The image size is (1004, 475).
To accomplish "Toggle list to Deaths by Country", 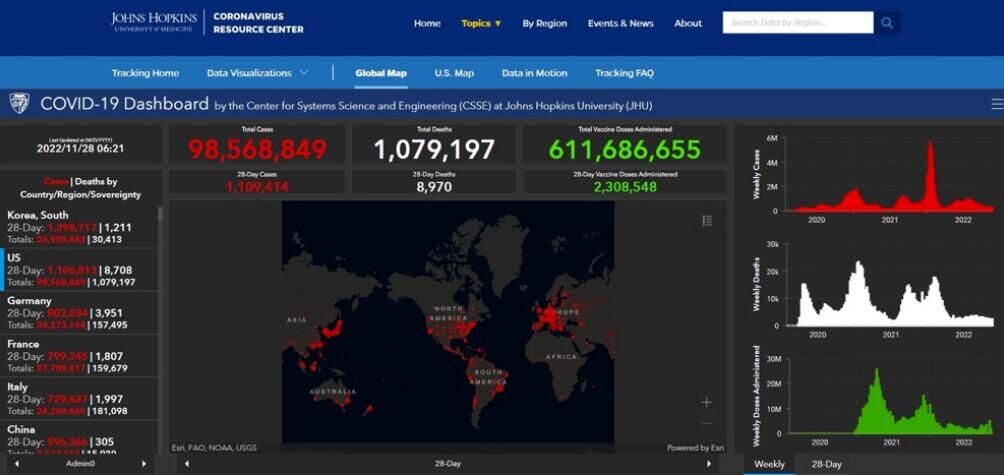I will (81, 188).
